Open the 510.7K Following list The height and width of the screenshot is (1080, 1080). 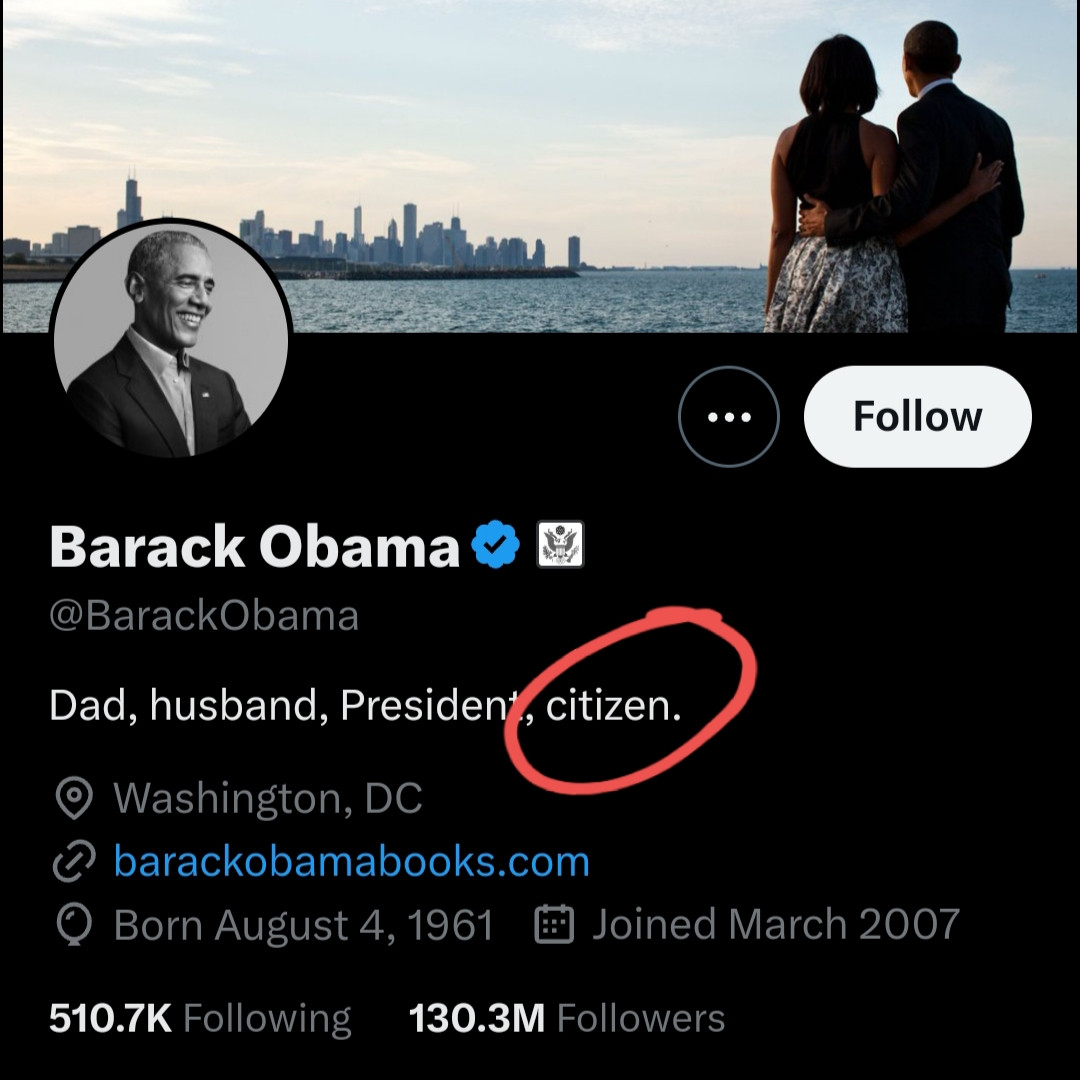click(x=200, y=1019)
